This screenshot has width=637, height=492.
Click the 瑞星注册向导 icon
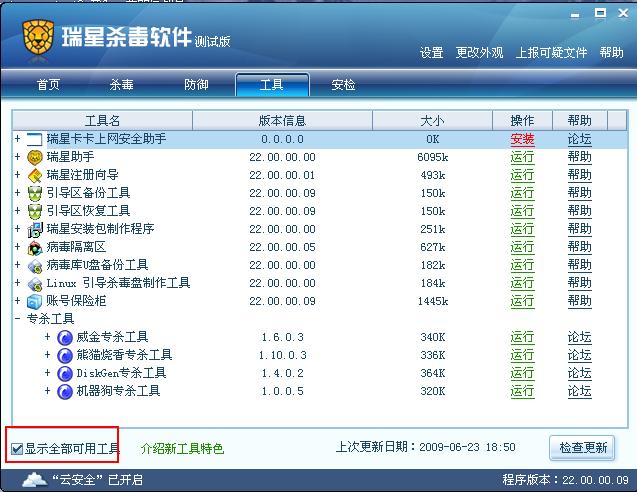[x=35, y=175]
